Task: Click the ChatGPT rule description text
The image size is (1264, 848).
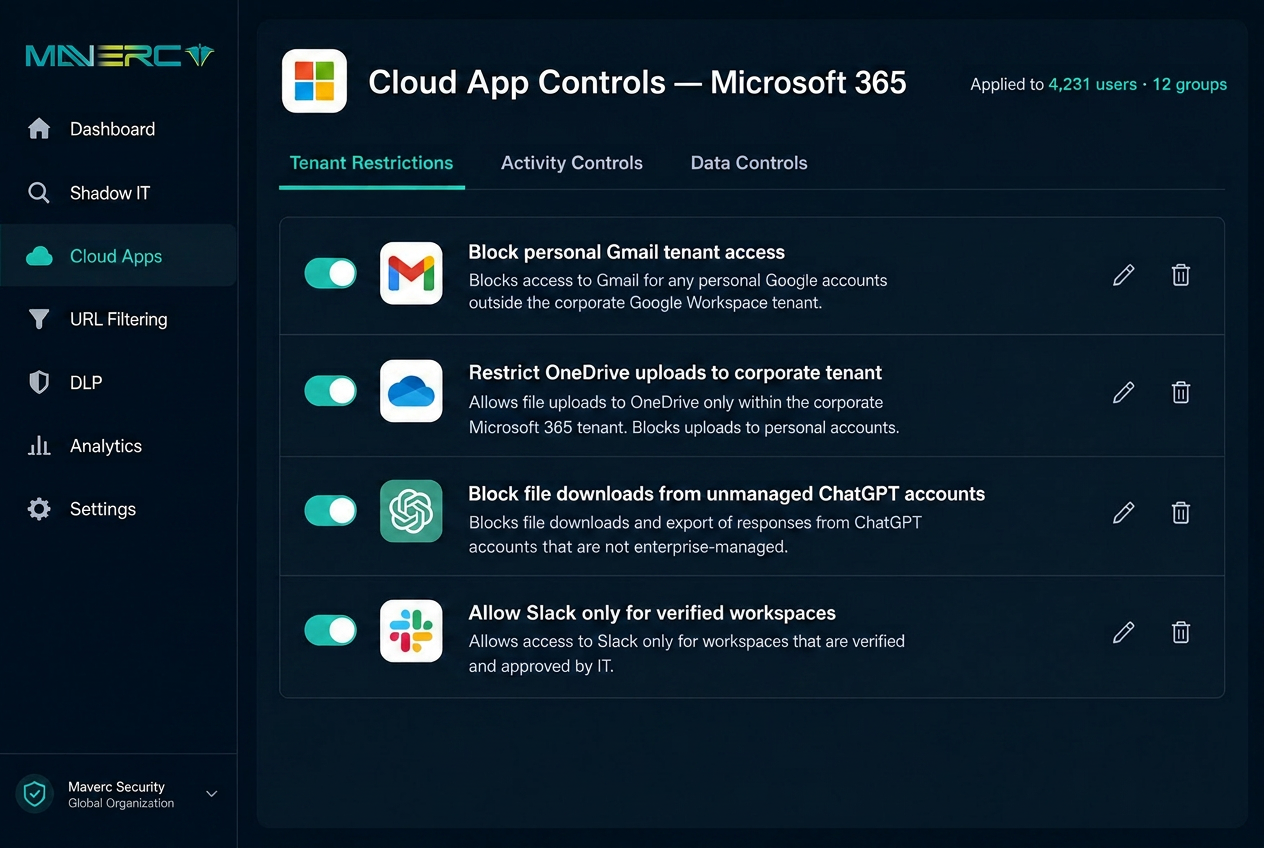Action: 695,534
